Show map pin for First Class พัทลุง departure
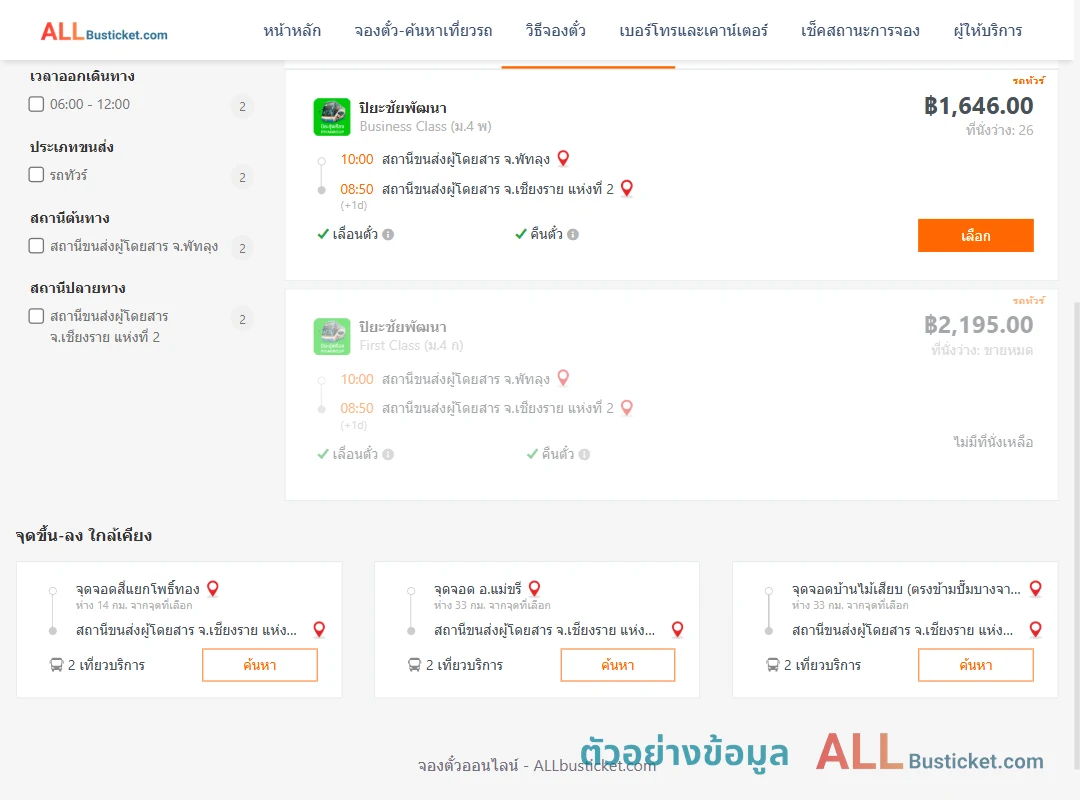 [x=563, y=378]
